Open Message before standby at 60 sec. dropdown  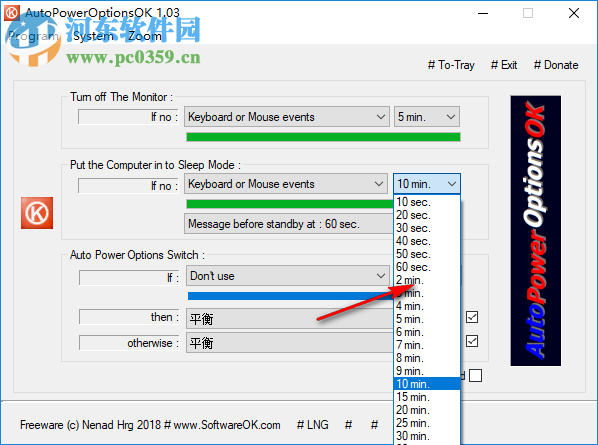289,224
